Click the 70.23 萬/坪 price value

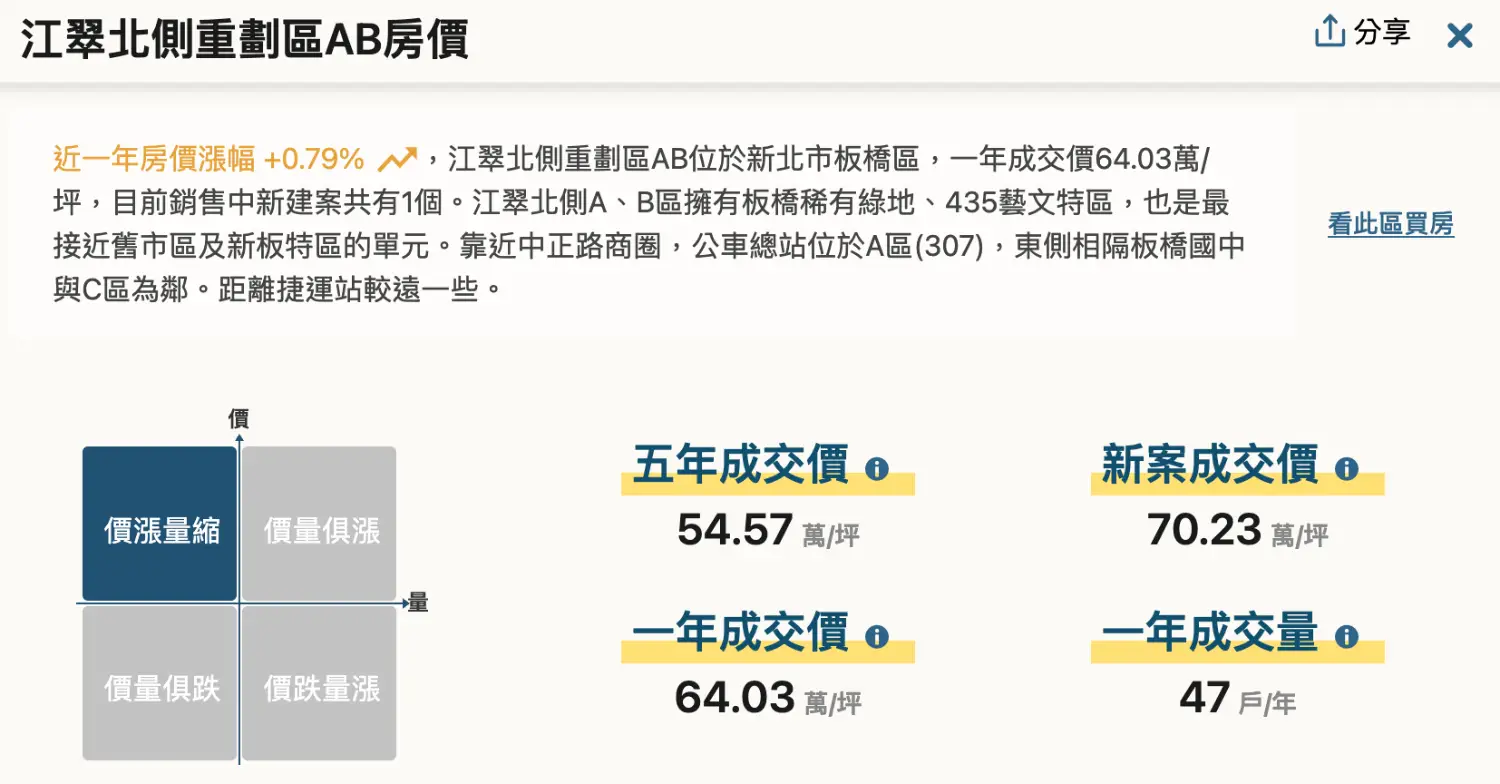click(x=1237, y=531)
